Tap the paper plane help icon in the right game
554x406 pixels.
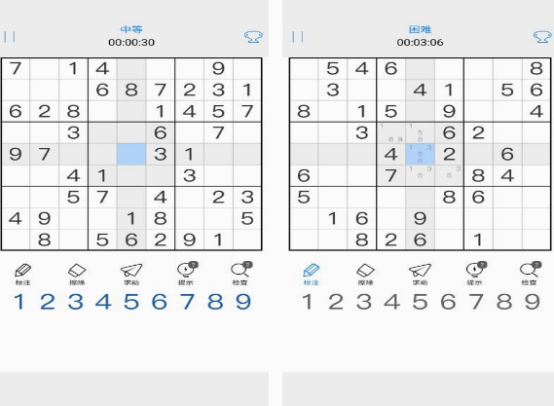420,274
